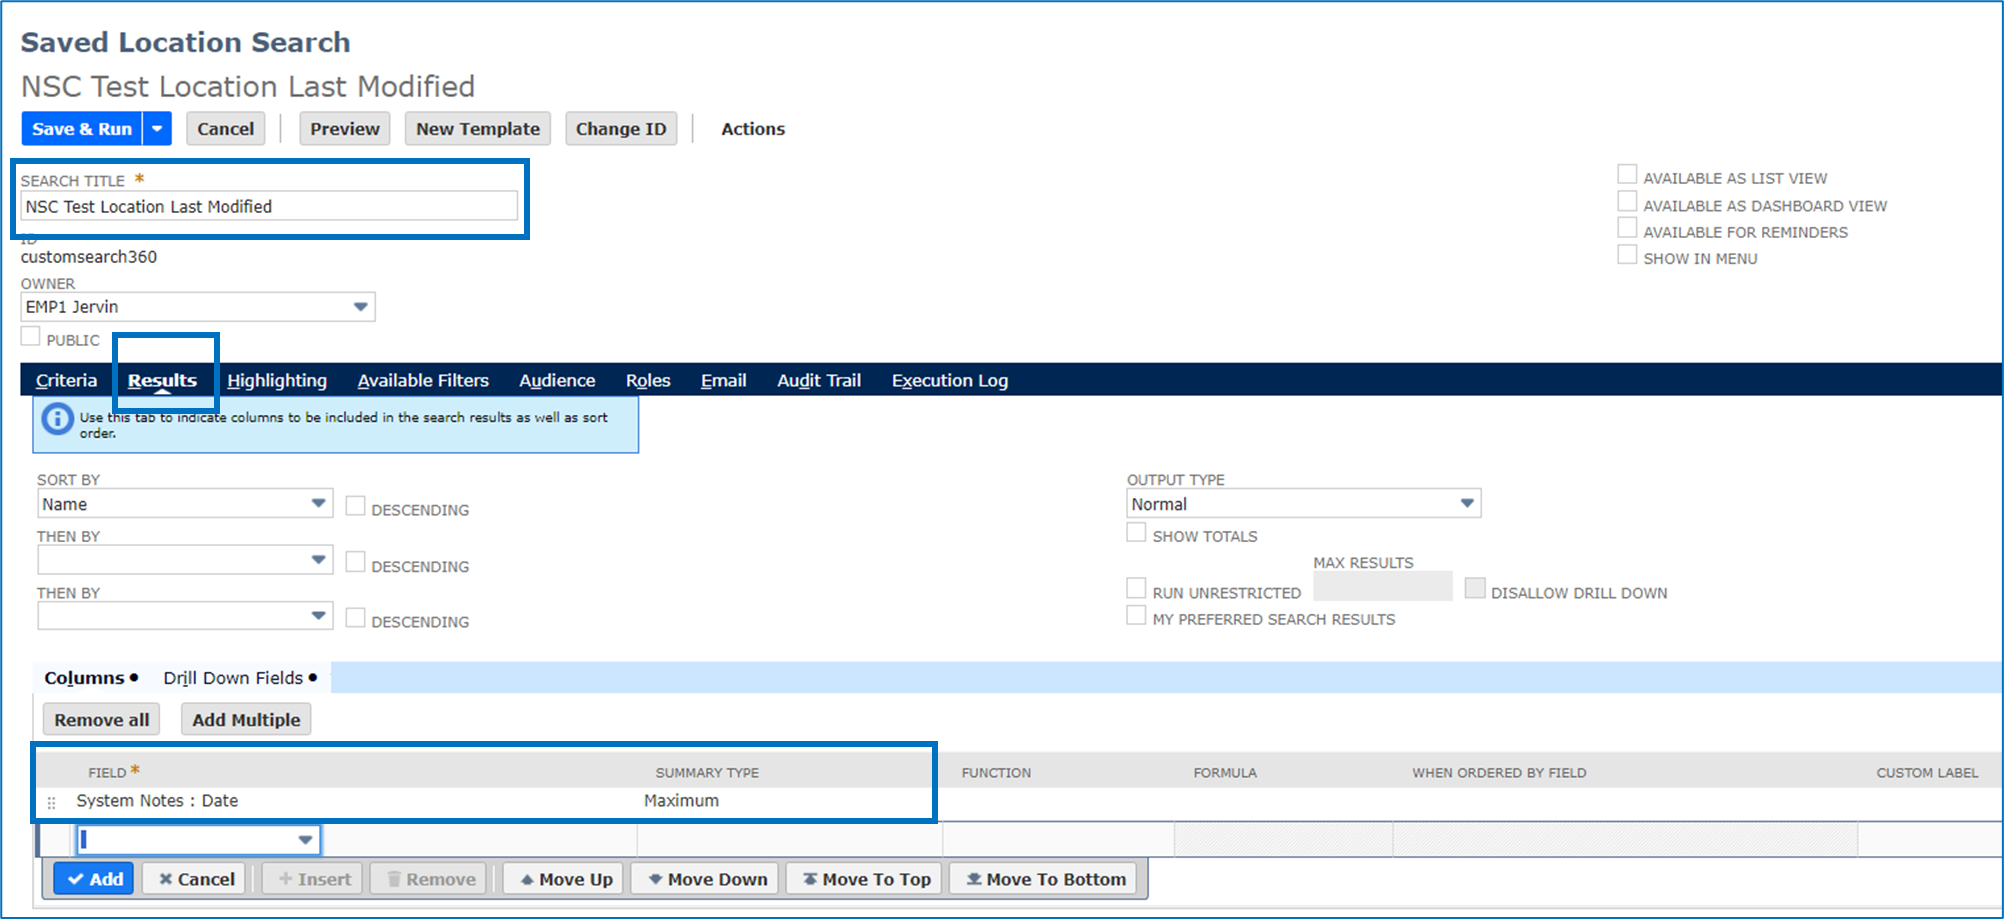Switch to the Roles tab

[648, 380]
